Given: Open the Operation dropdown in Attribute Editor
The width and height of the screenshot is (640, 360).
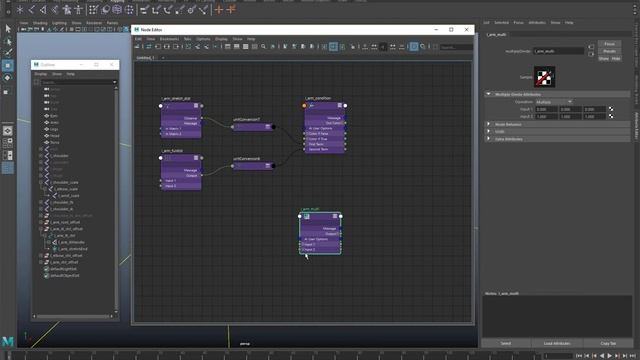Looking at the screenshot, I should pos(554,102).
